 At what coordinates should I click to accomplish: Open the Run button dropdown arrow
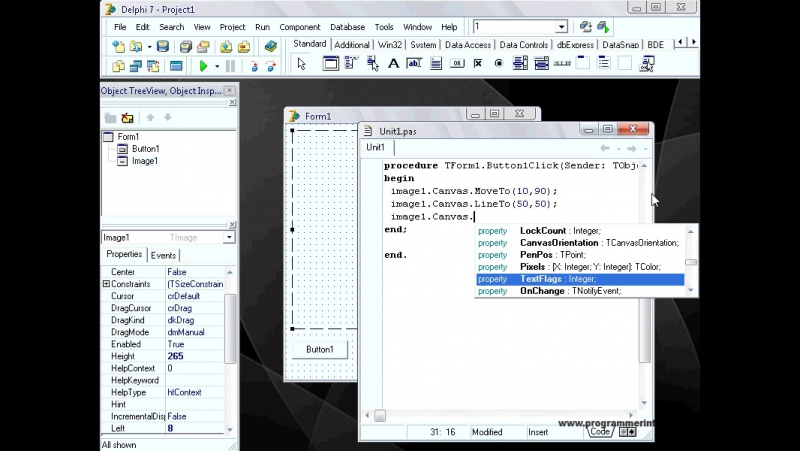coord(217,66)
